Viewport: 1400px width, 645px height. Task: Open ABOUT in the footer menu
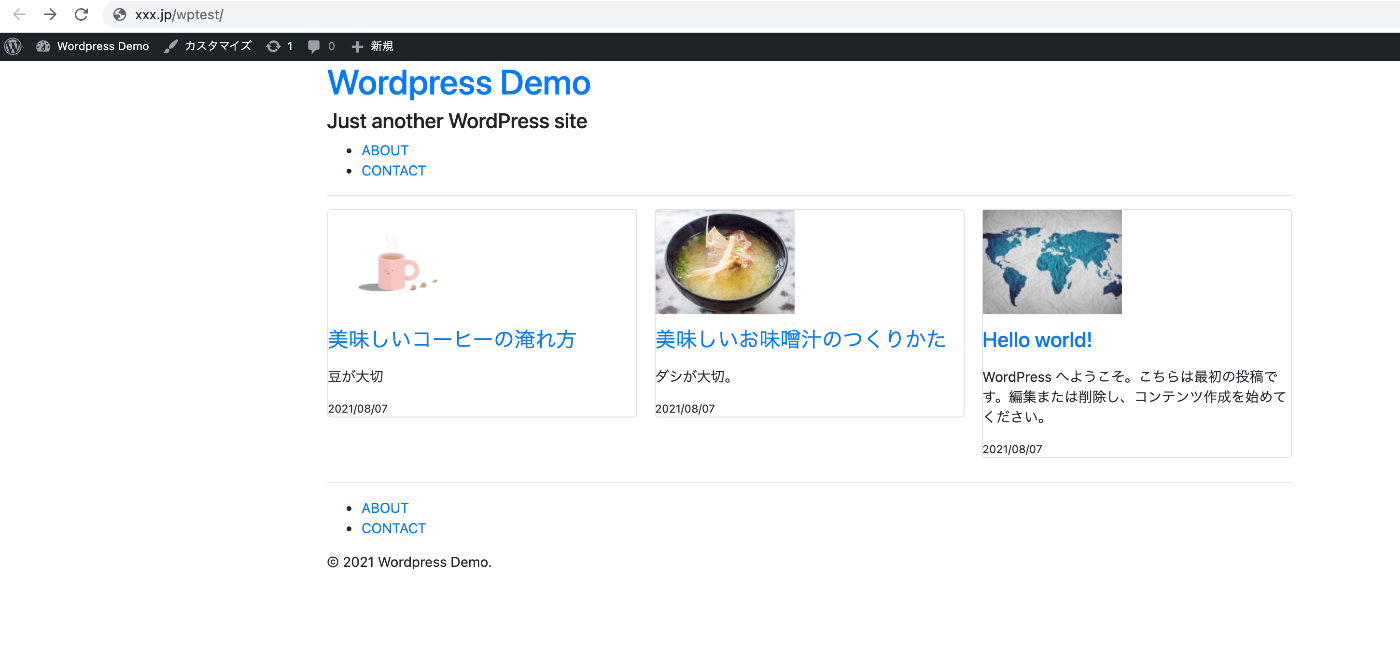click(x=385, y=508)
